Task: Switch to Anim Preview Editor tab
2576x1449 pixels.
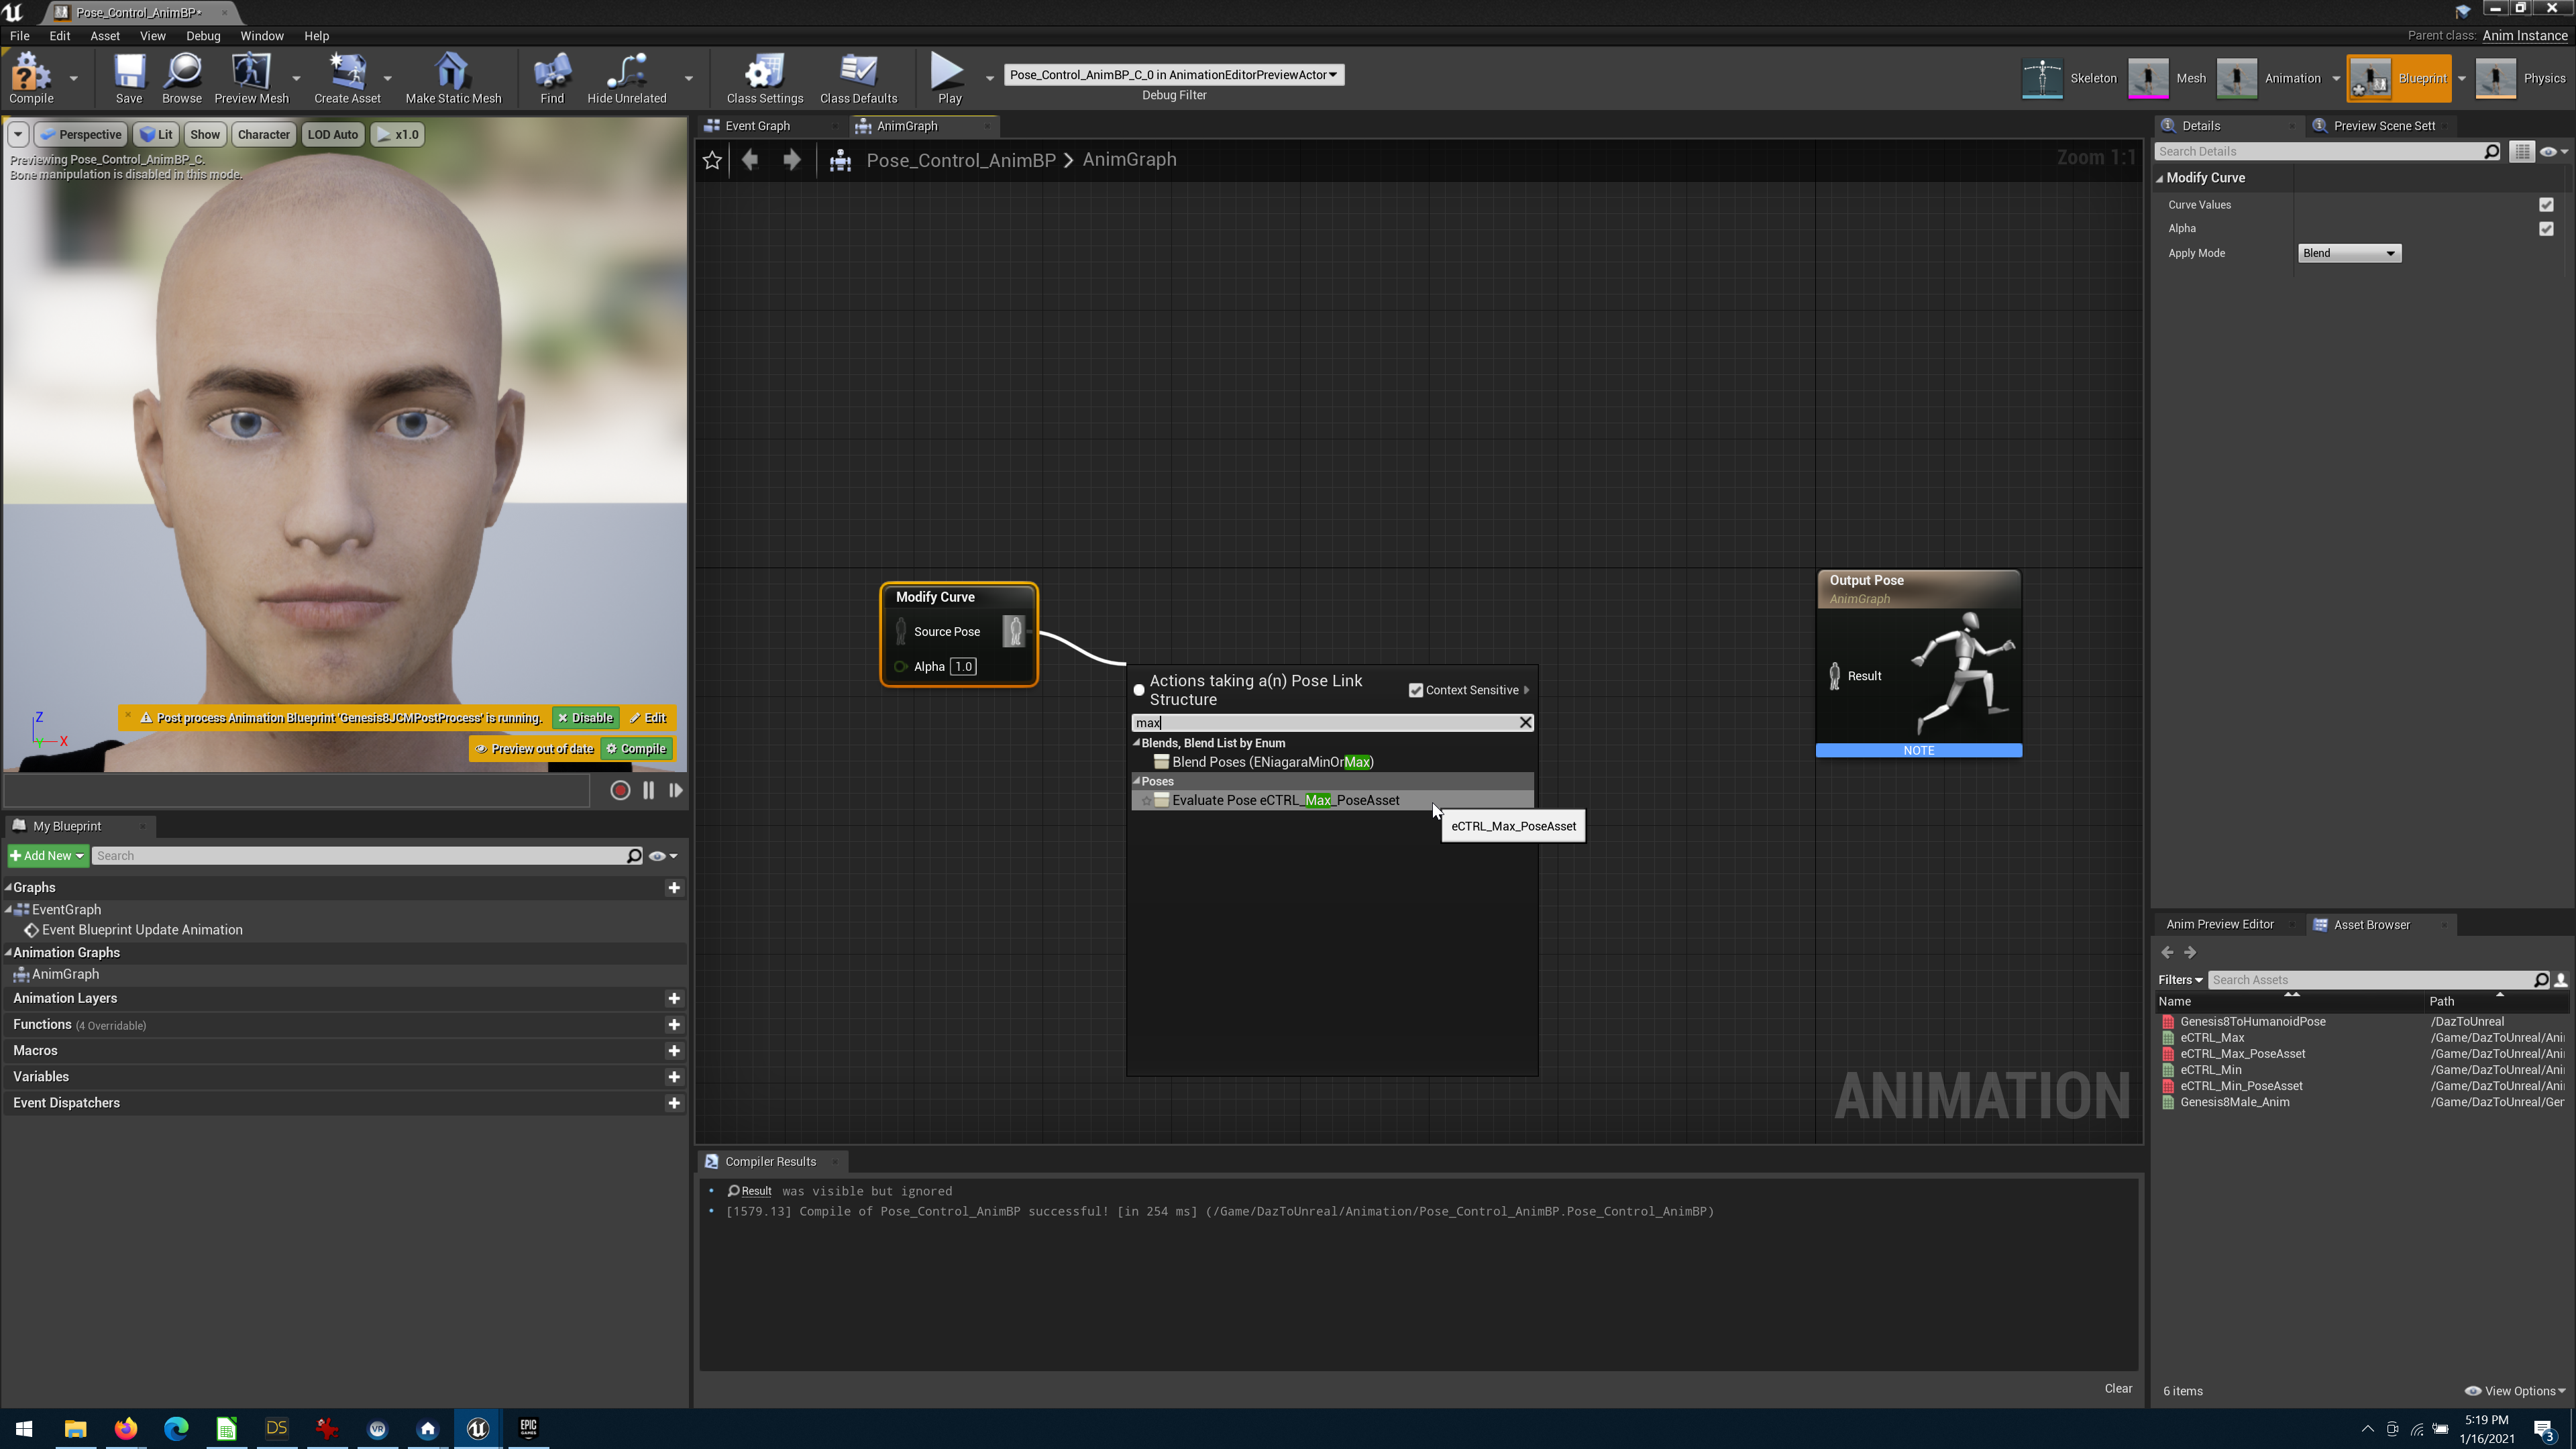Action: coord(2219,925)
